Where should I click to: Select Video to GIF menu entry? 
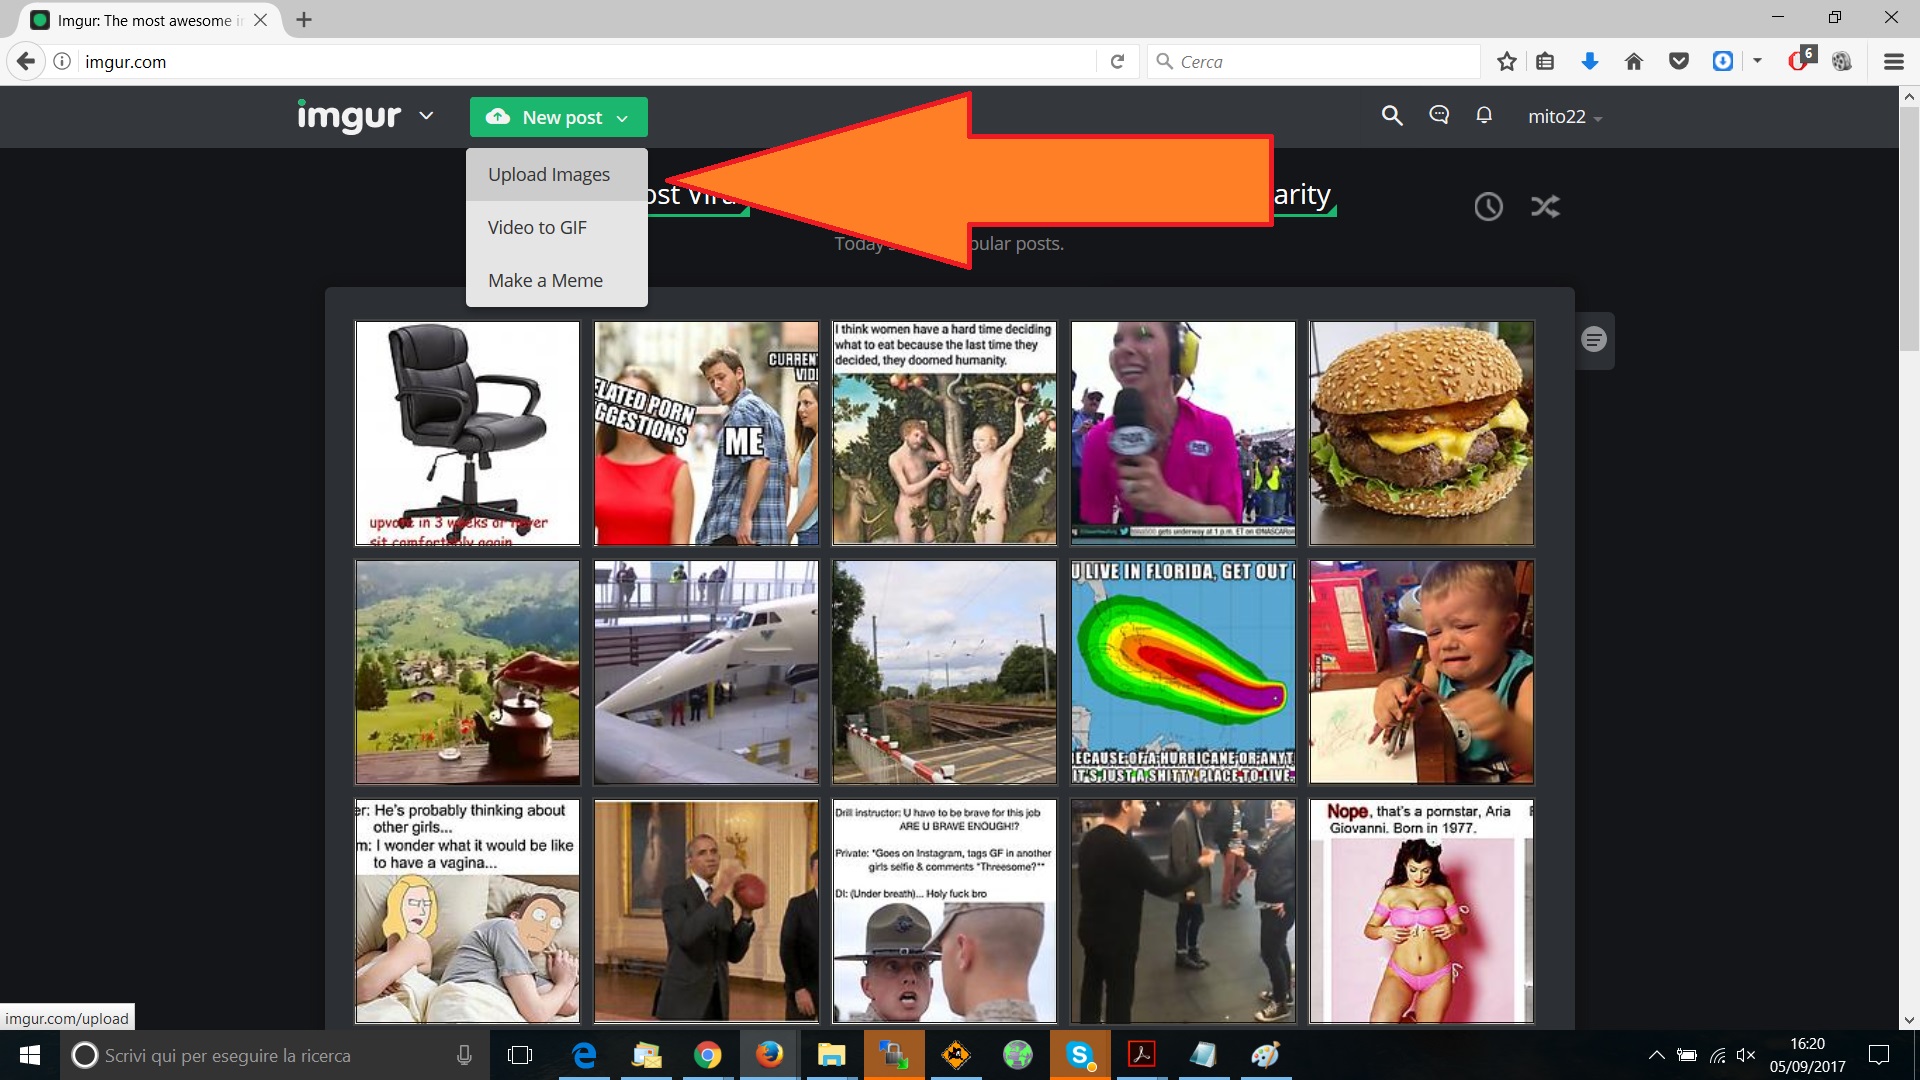point(557,227)
